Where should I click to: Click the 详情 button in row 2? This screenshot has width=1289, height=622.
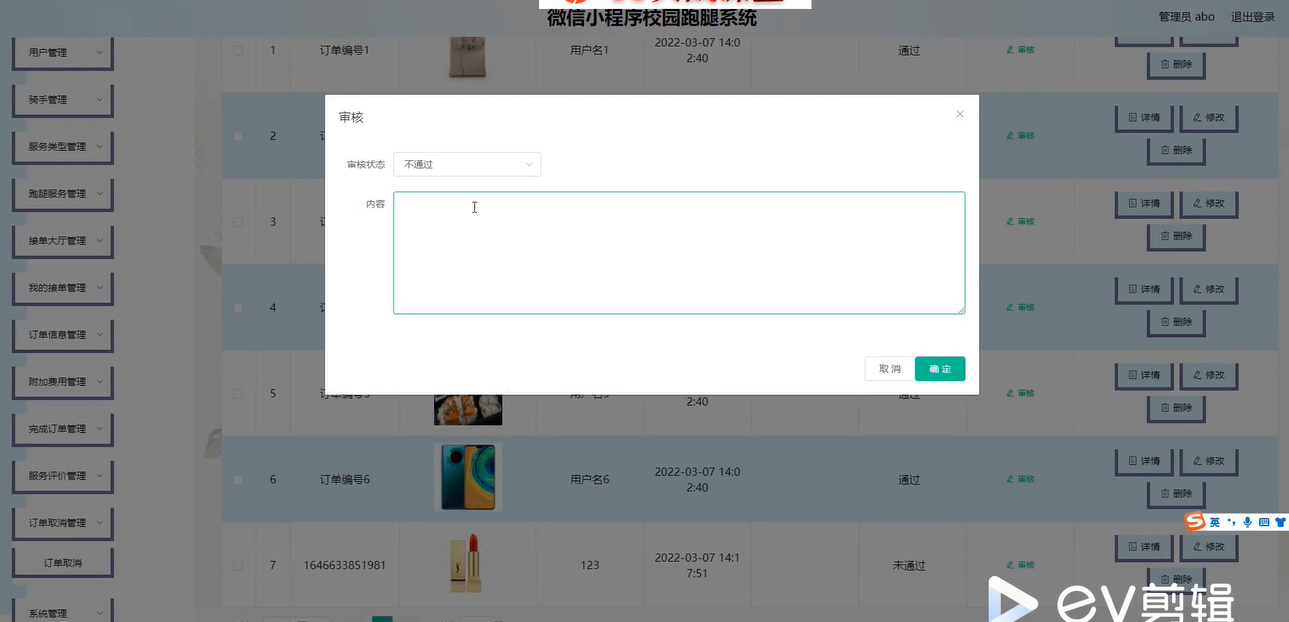[1144, 117]
